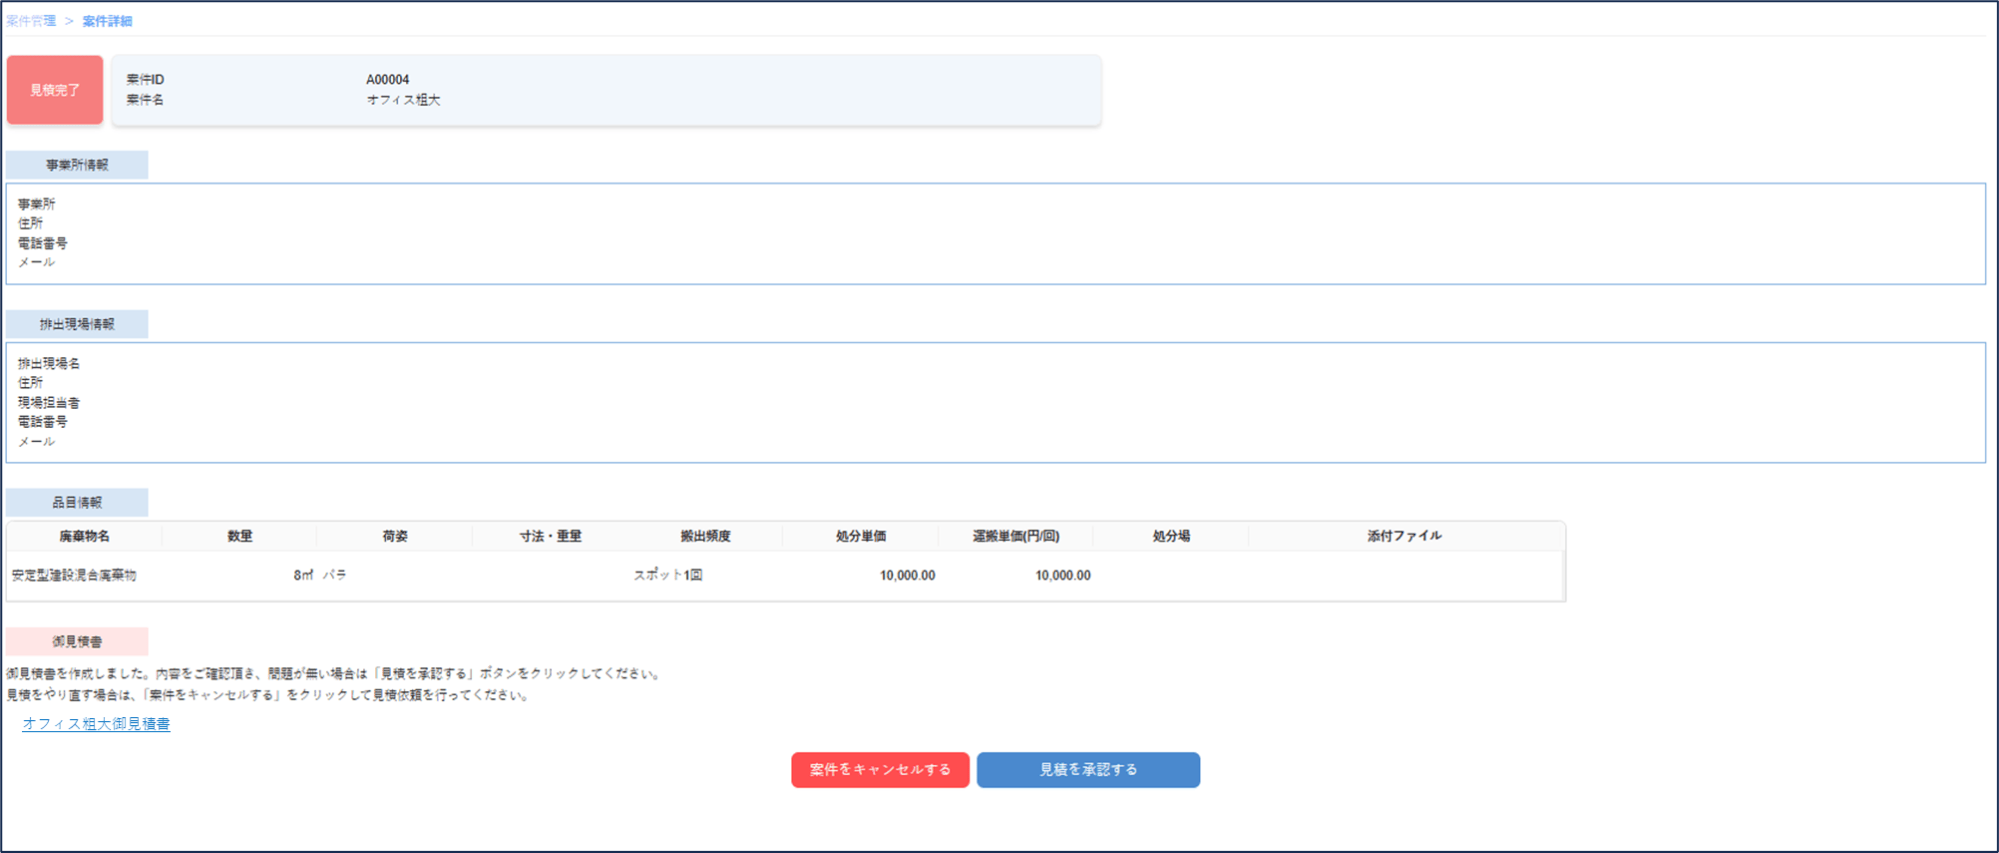Select the case ID value A00004

click(x=387, y=80)
